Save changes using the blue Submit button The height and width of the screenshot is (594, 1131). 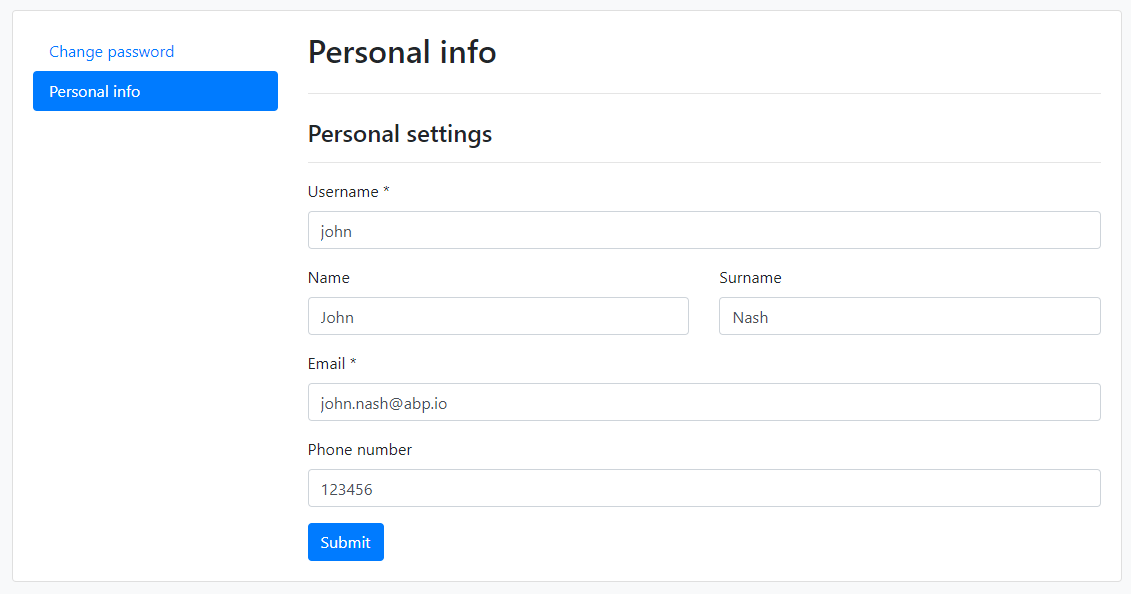pos(345,541)
